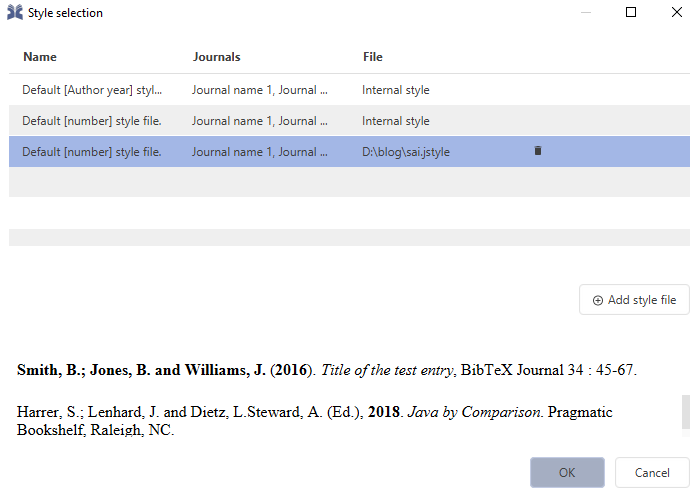Confirm selection with the OK button
700x496 pixels.
click(x=567, y=472)
